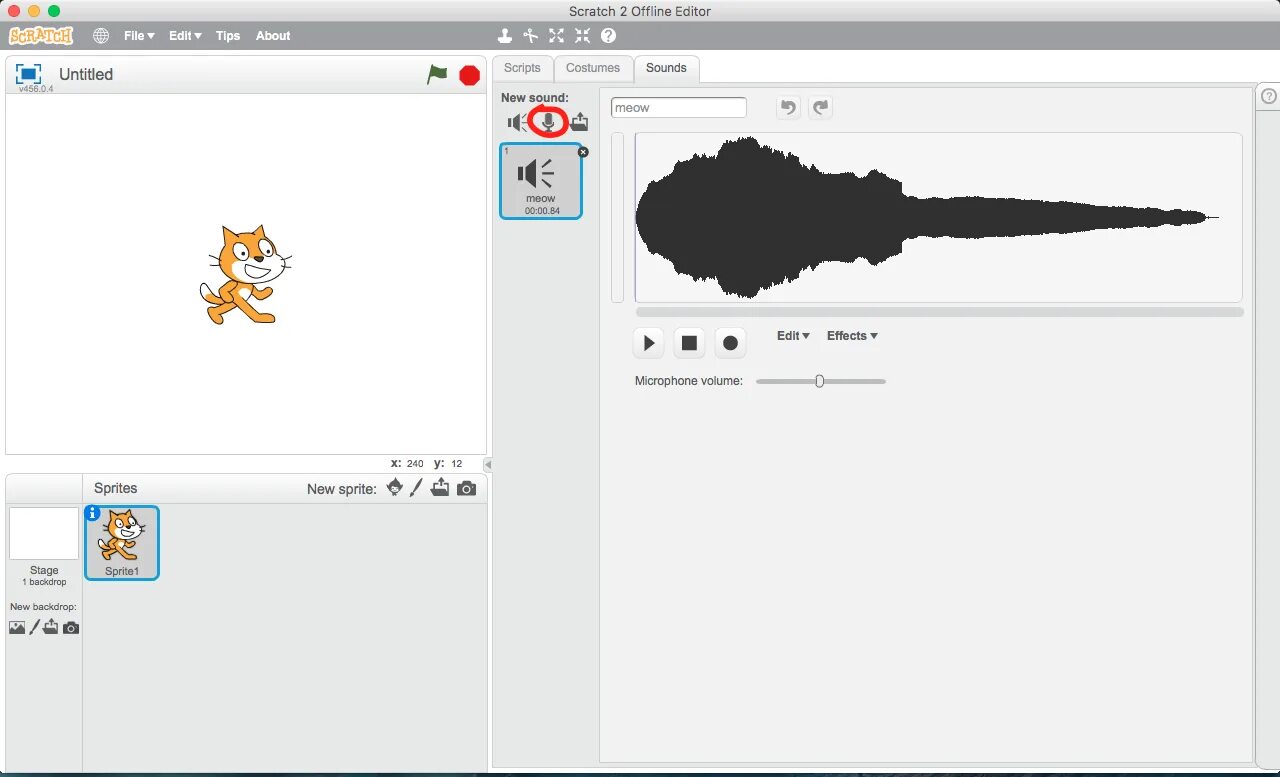Choose sound from library speaker icon
The image size is (1280, 777).
(517, 122)
